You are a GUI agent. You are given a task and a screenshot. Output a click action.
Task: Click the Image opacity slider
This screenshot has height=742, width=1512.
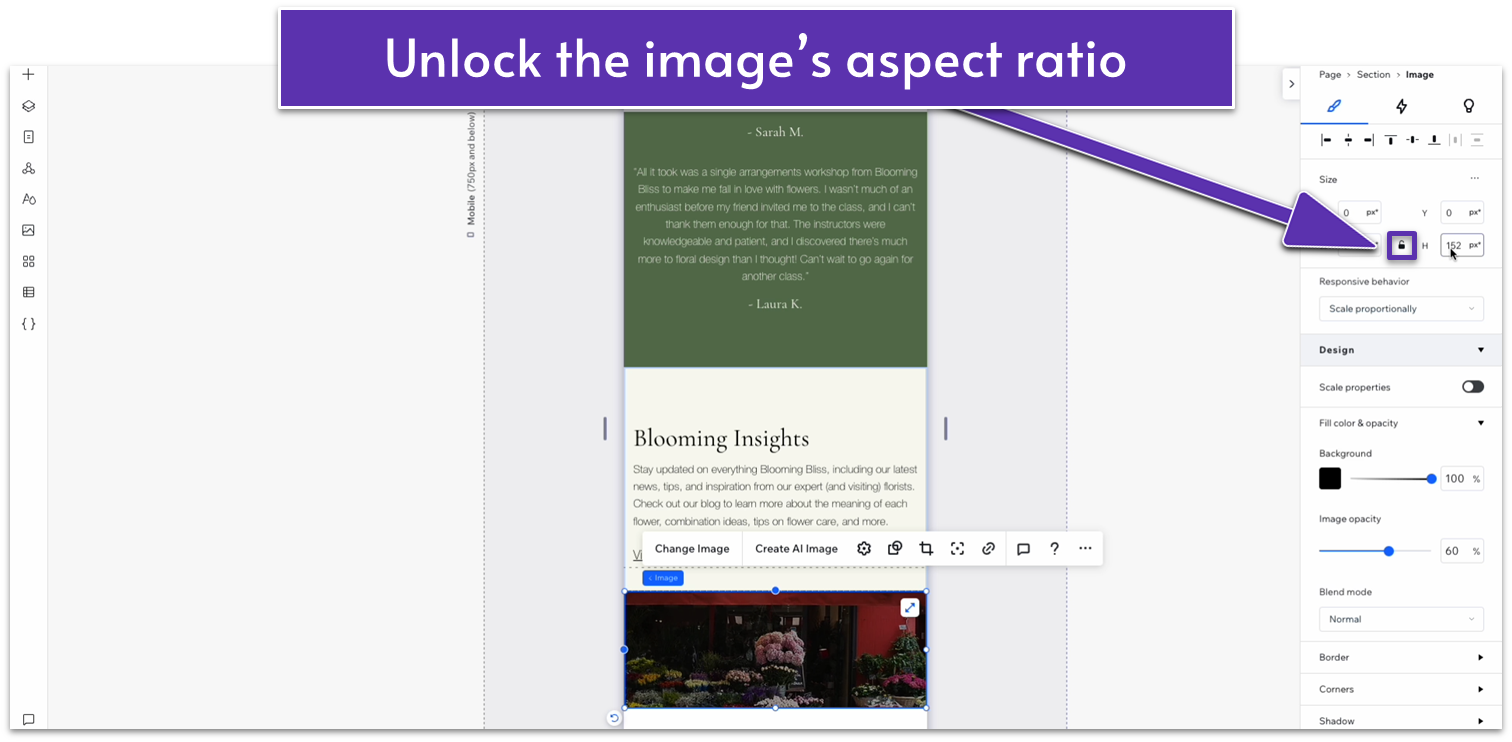1374,551
